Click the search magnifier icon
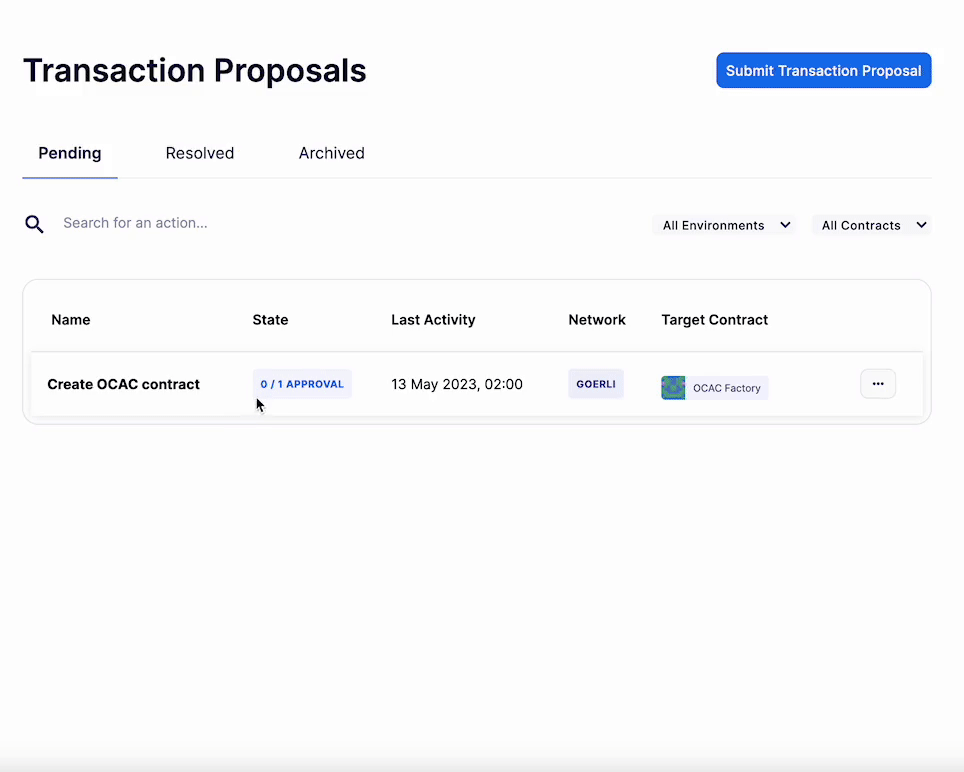The image size is (964, 772). [34, 223]
